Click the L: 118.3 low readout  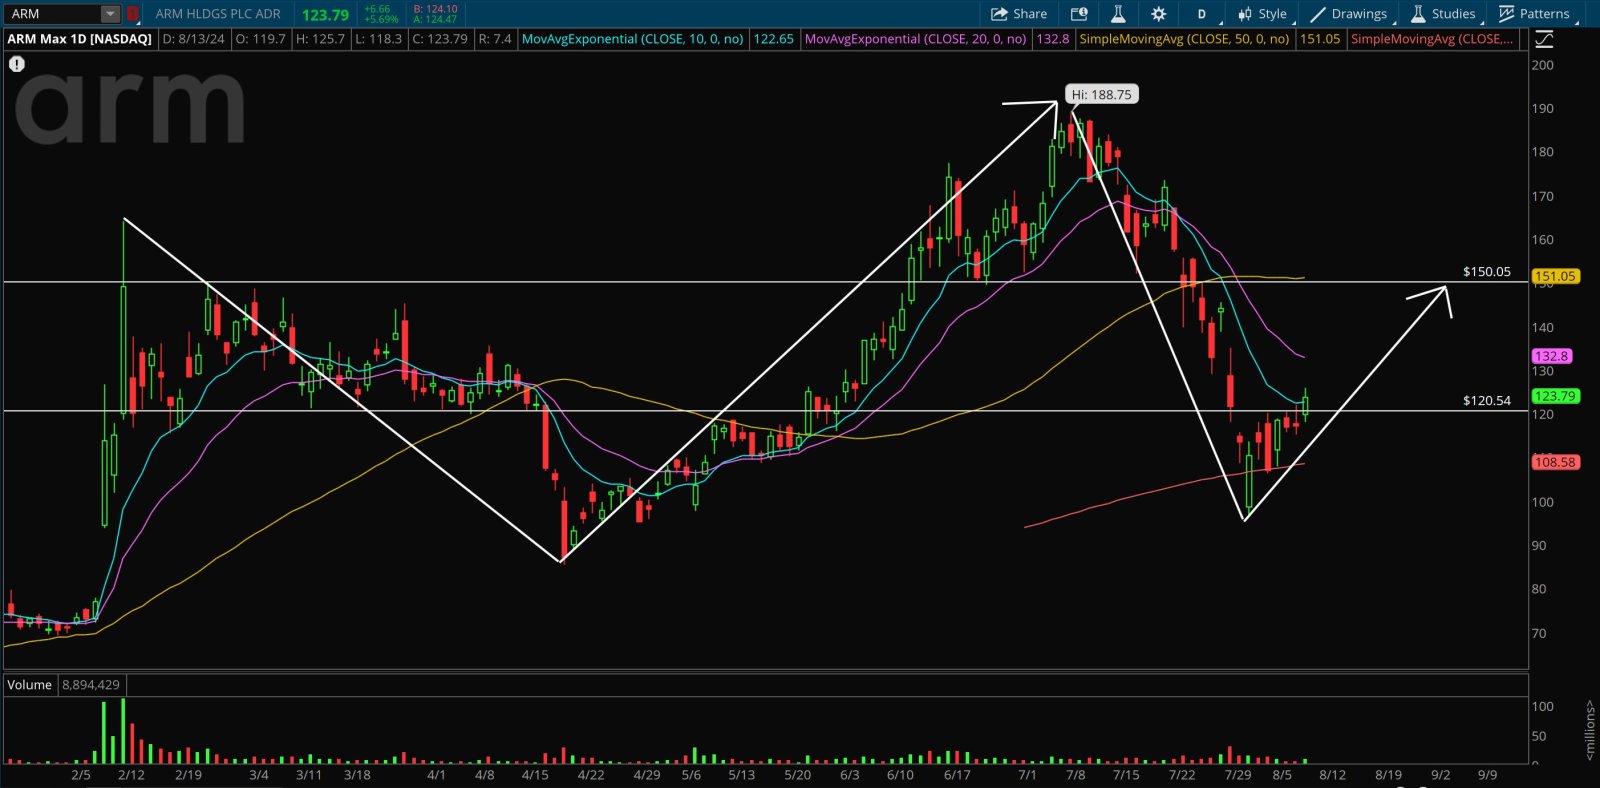(x=379, y=39)
